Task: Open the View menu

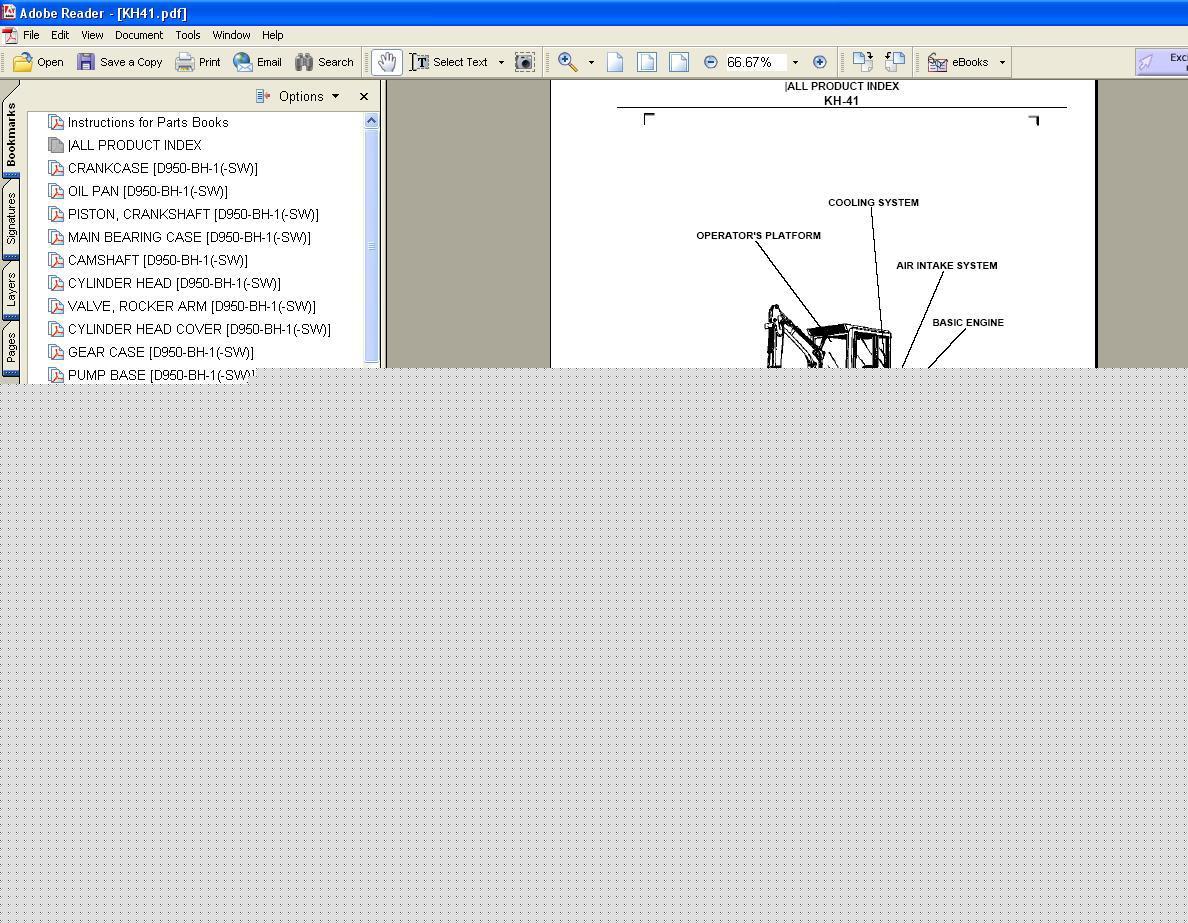Action: 92,35
